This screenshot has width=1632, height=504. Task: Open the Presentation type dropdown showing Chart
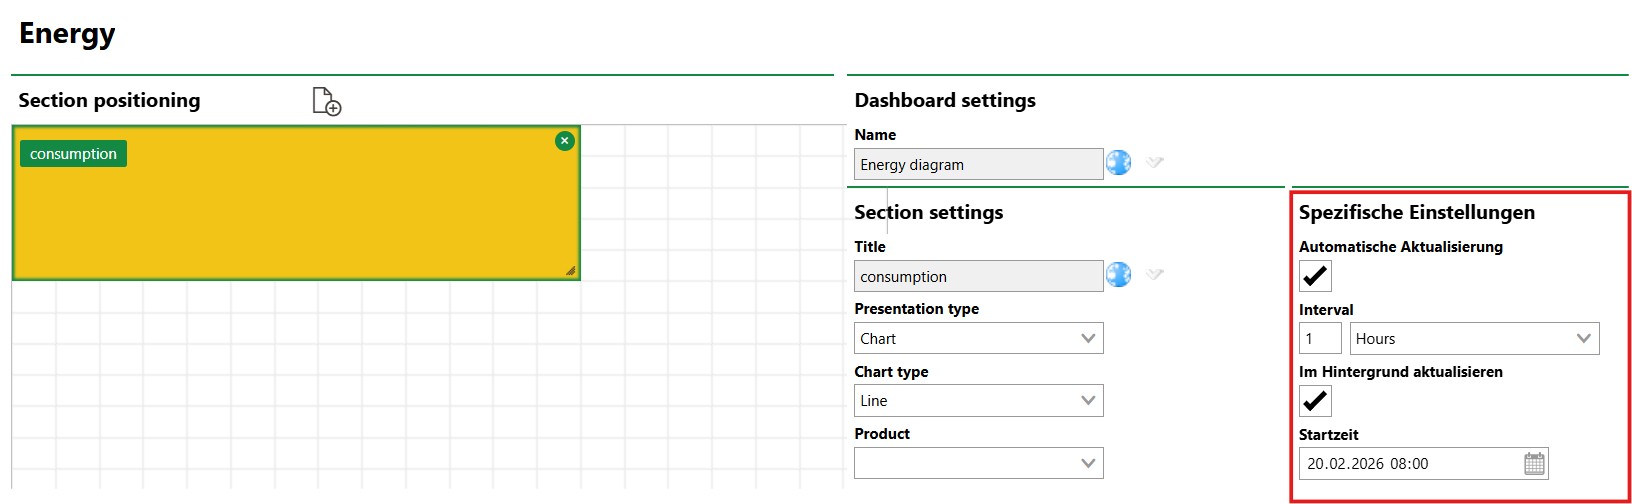pyautogui.click(x=979, y=338)
